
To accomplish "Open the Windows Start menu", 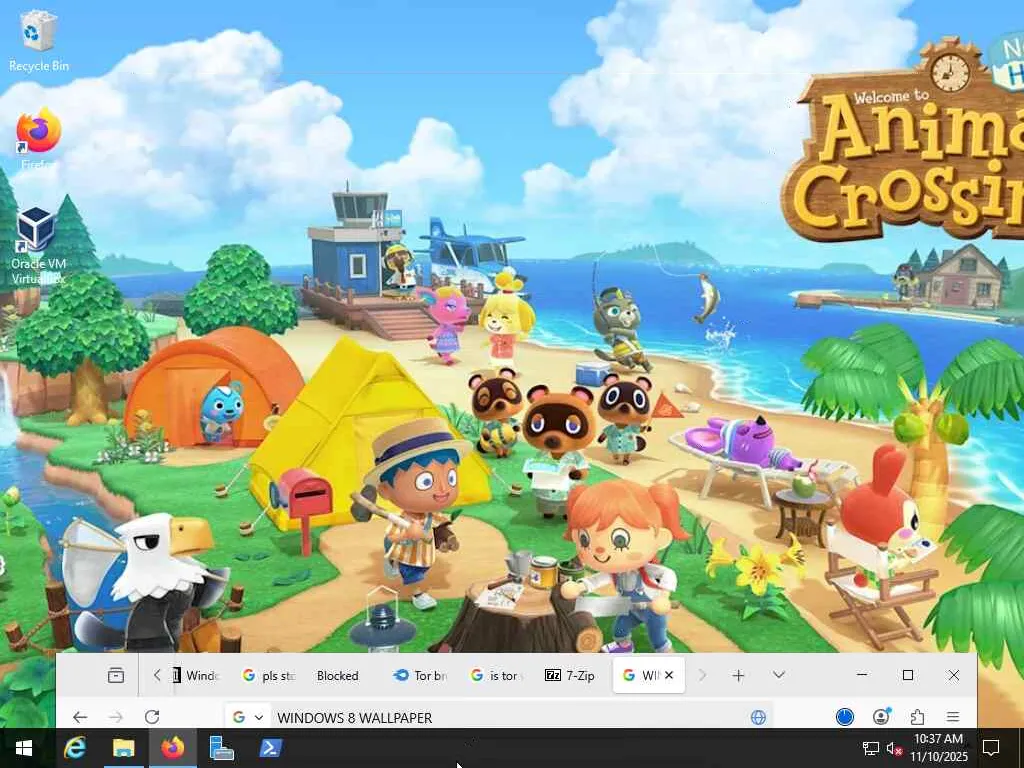I will (x=24, y=748).
